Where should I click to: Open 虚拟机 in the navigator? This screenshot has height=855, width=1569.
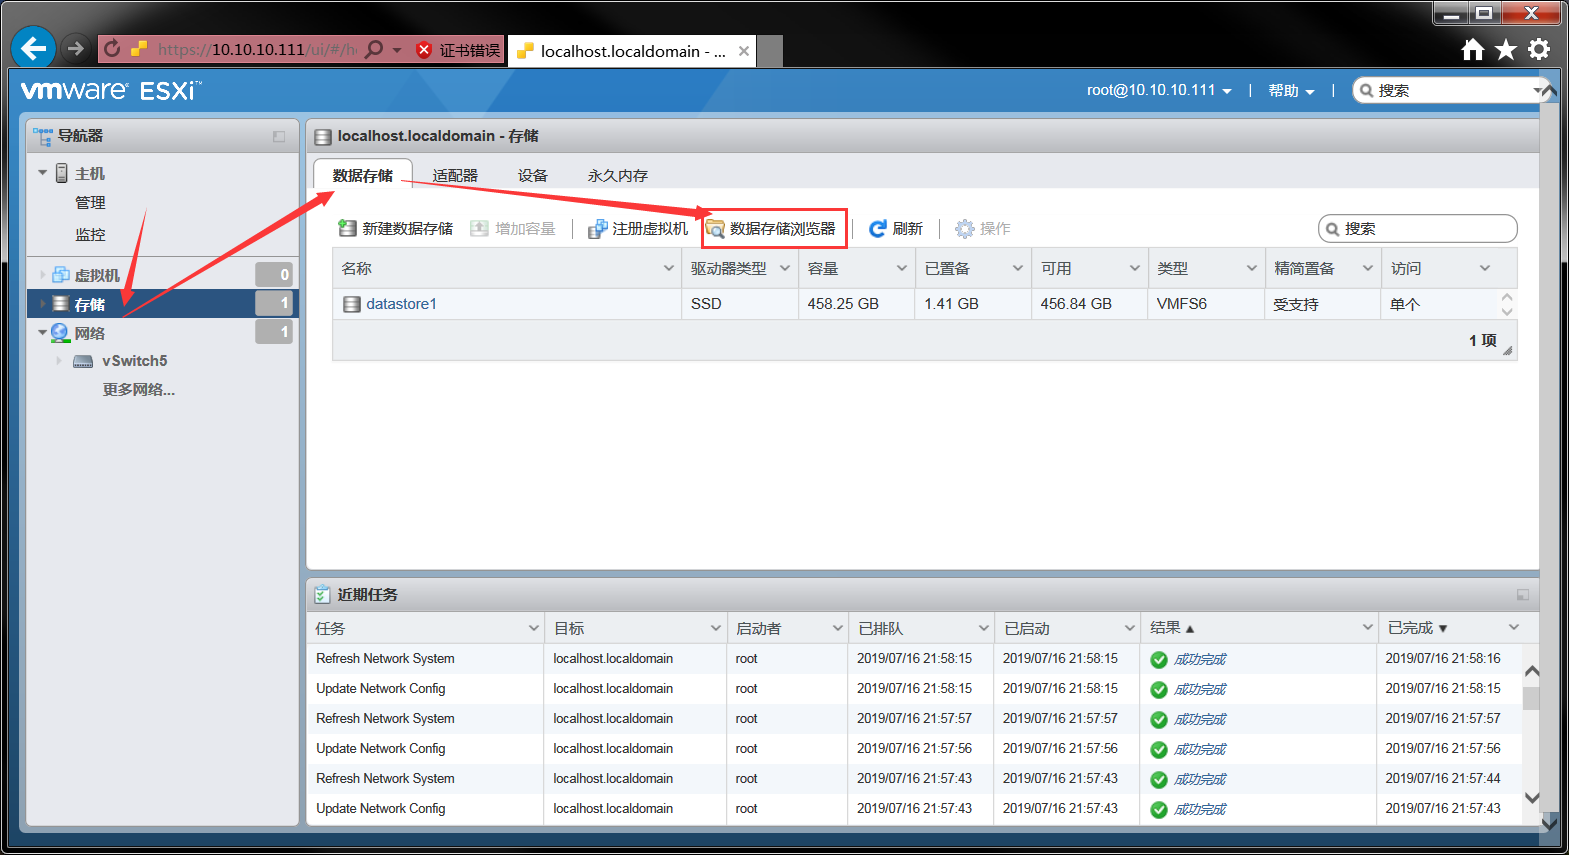pos(97,275)
